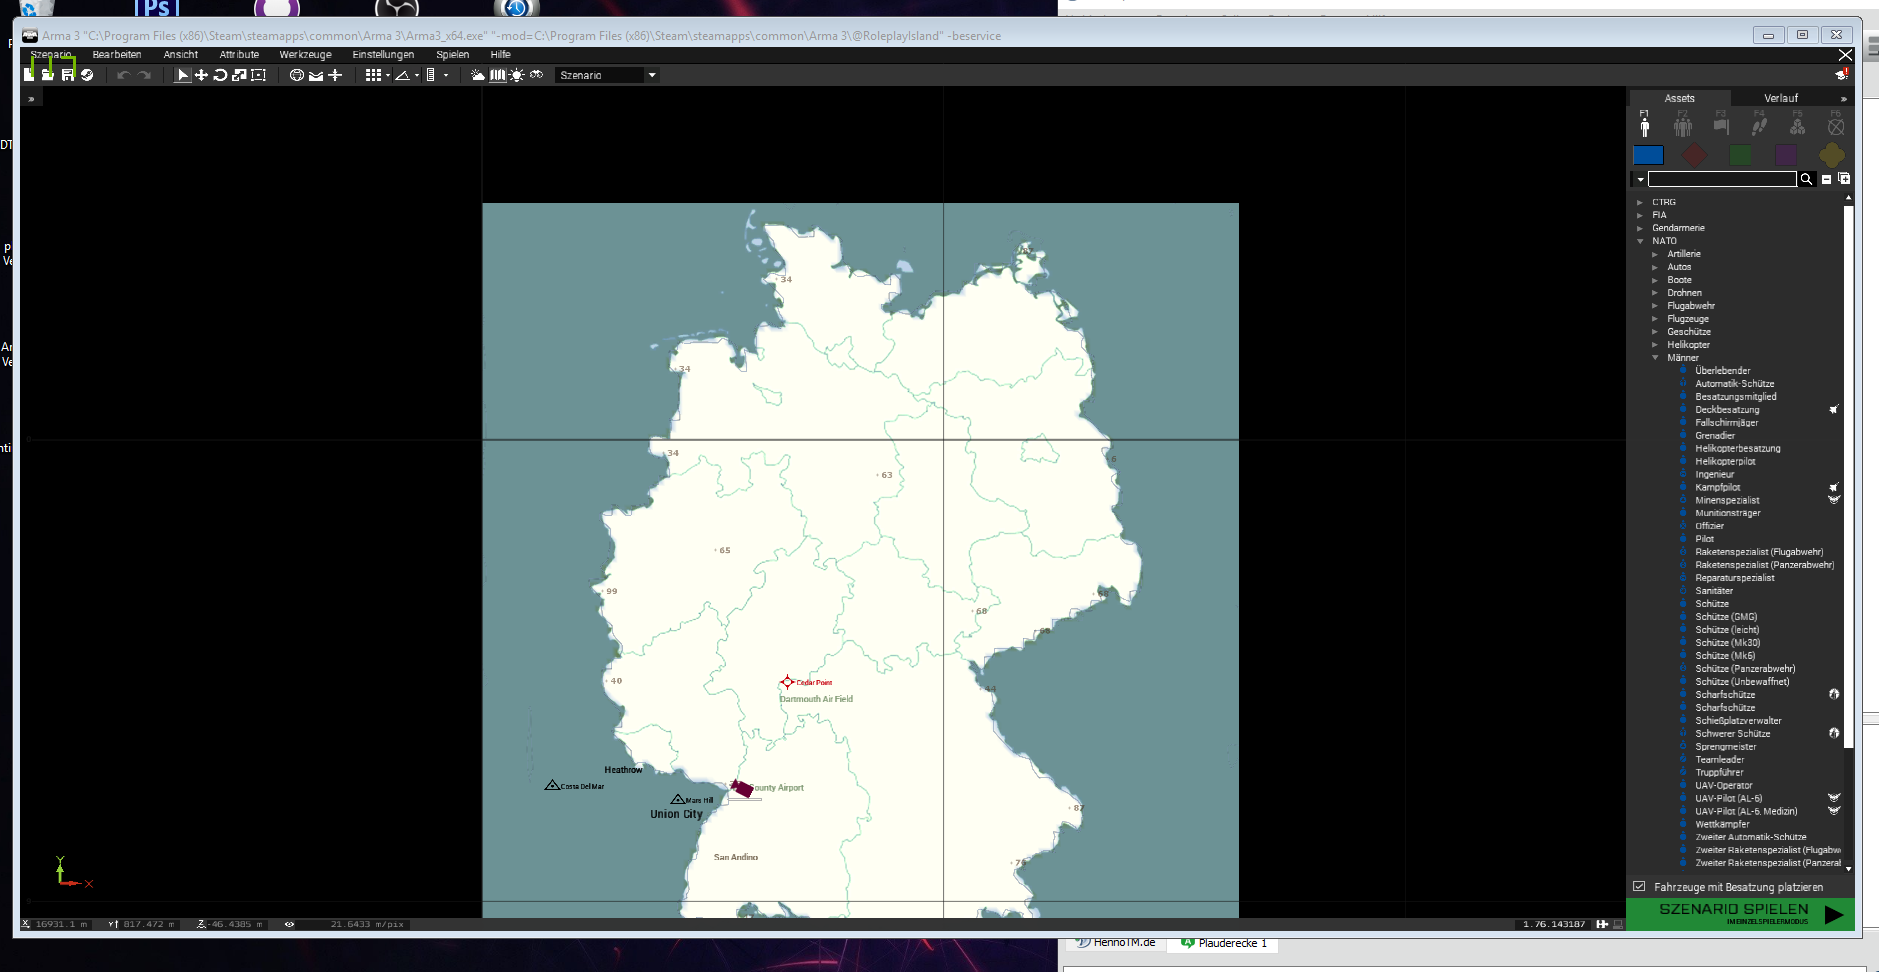This screenshot has width=1879, height=972.
Task: Switch to the groups (F2) asset mode
Action: click(x=1683, y=125)
